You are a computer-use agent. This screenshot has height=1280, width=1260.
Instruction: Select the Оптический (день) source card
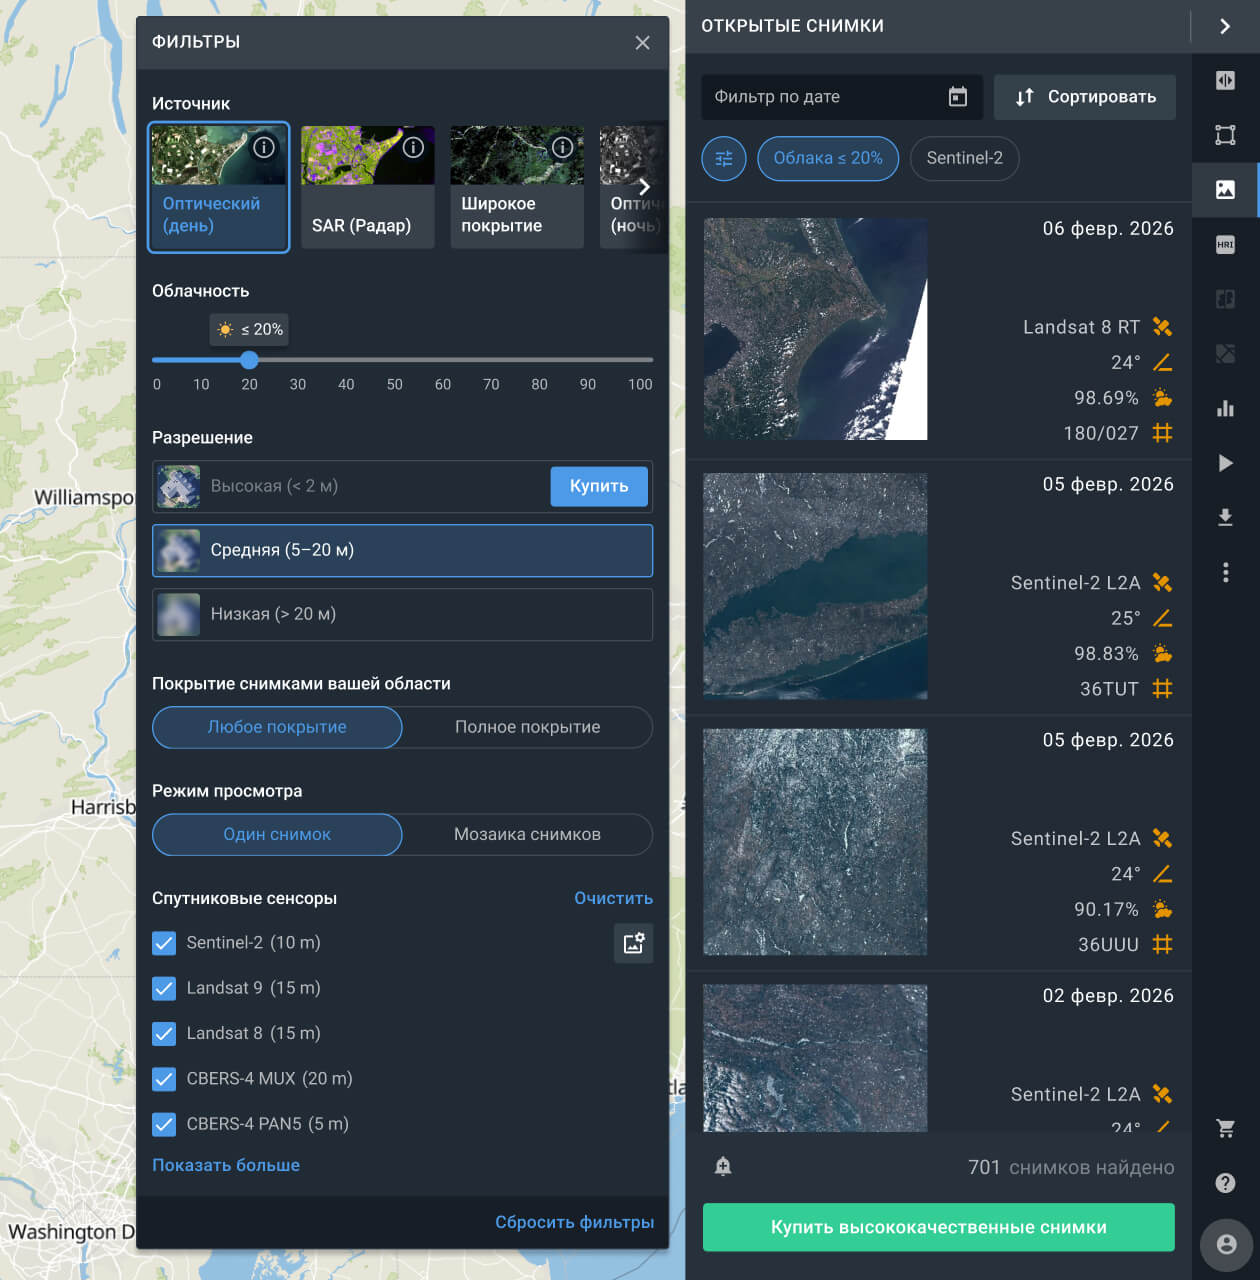click(x=219, y=187)
